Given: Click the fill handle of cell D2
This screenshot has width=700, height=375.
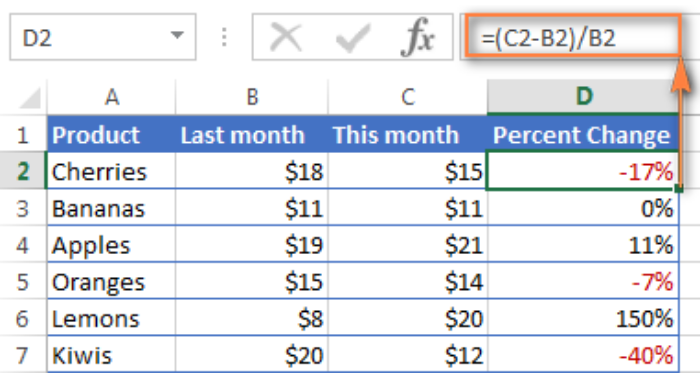Looking at the screenshot, I should 679,189.
